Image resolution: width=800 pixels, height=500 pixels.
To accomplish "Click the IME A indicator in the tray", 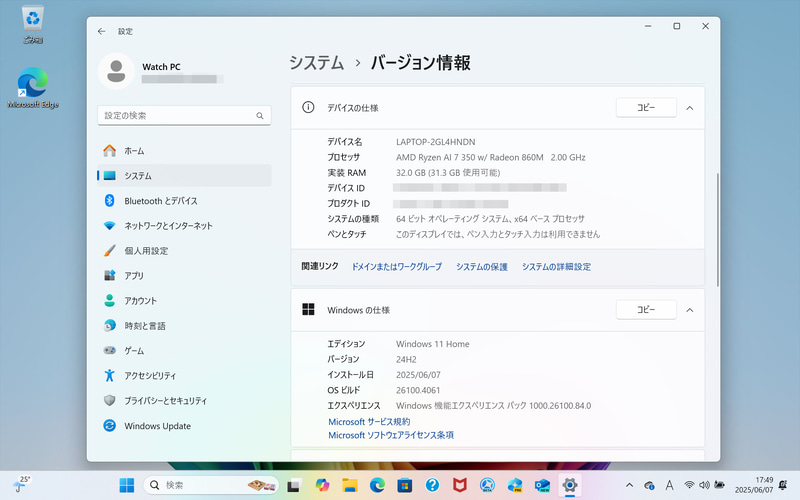I will (669, 485).
